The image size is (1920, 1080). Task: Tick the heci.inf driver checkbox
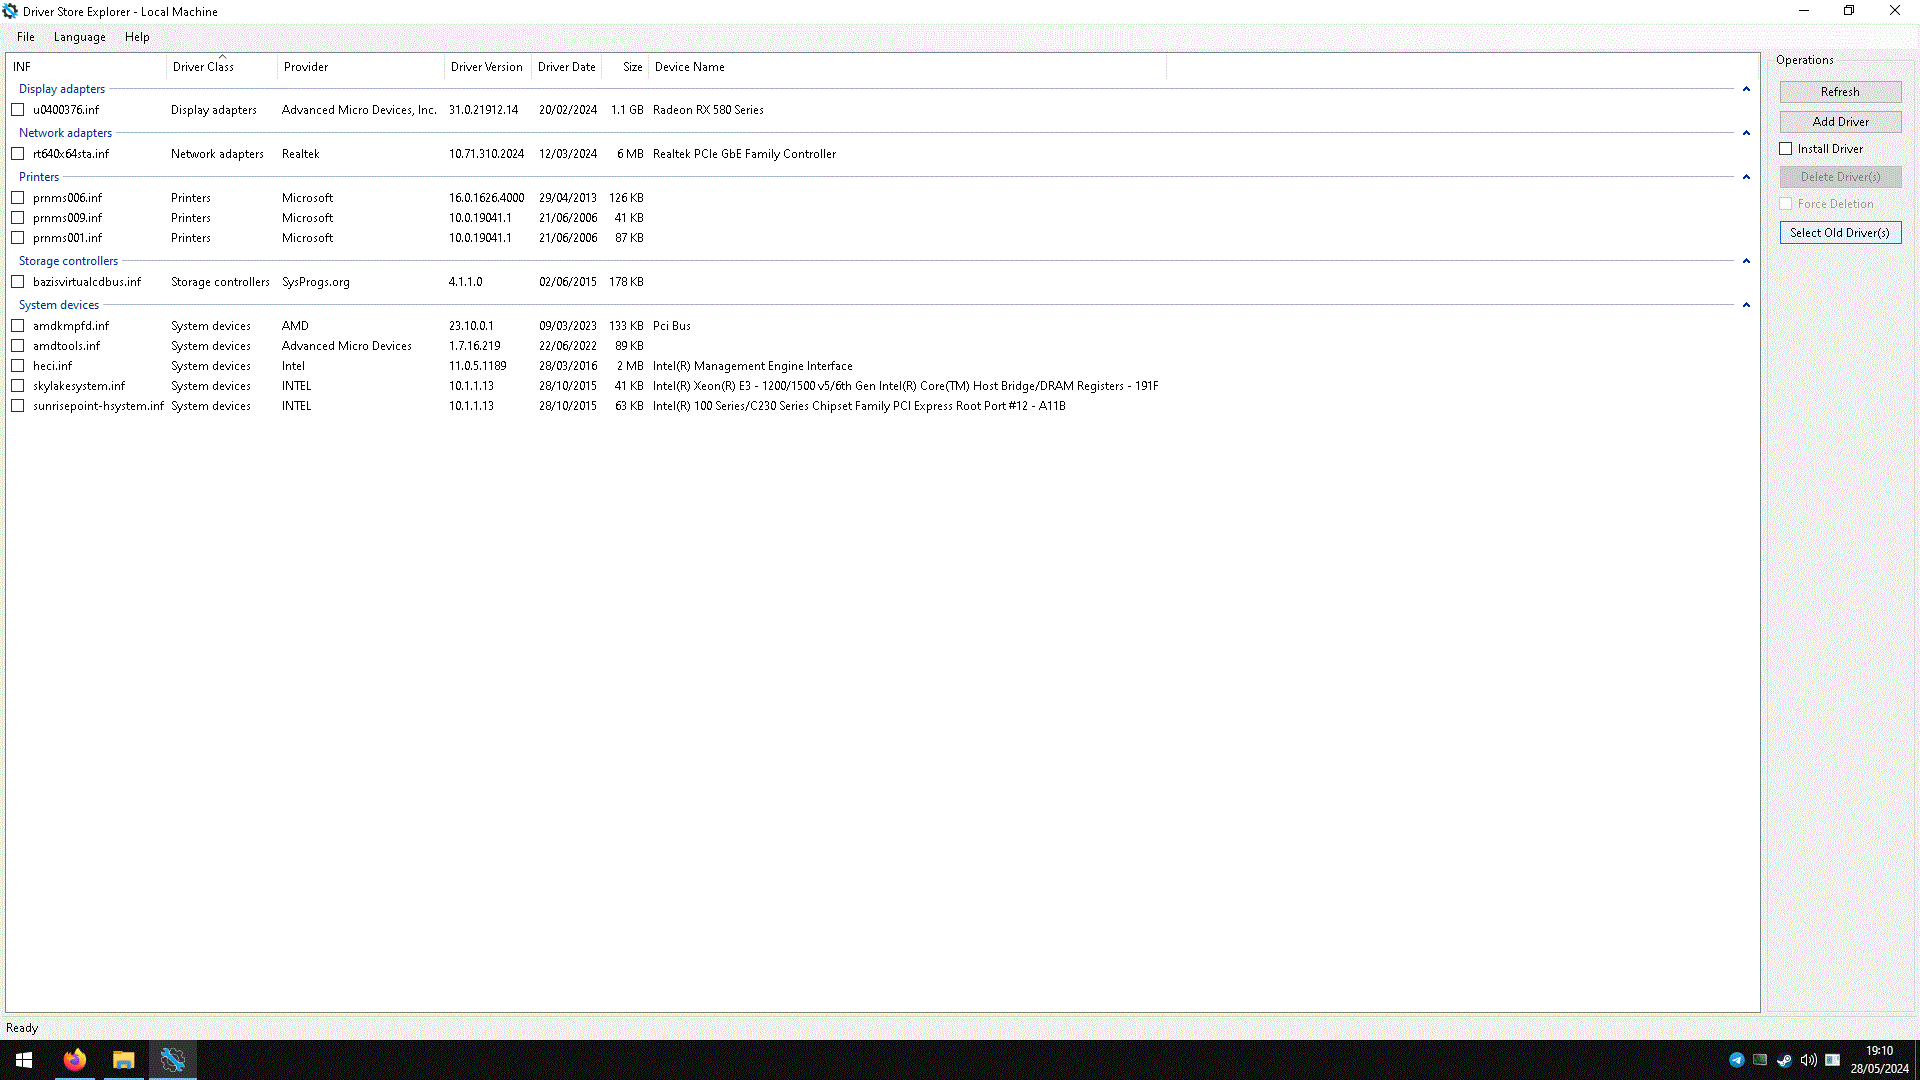[x=18, y=366]
